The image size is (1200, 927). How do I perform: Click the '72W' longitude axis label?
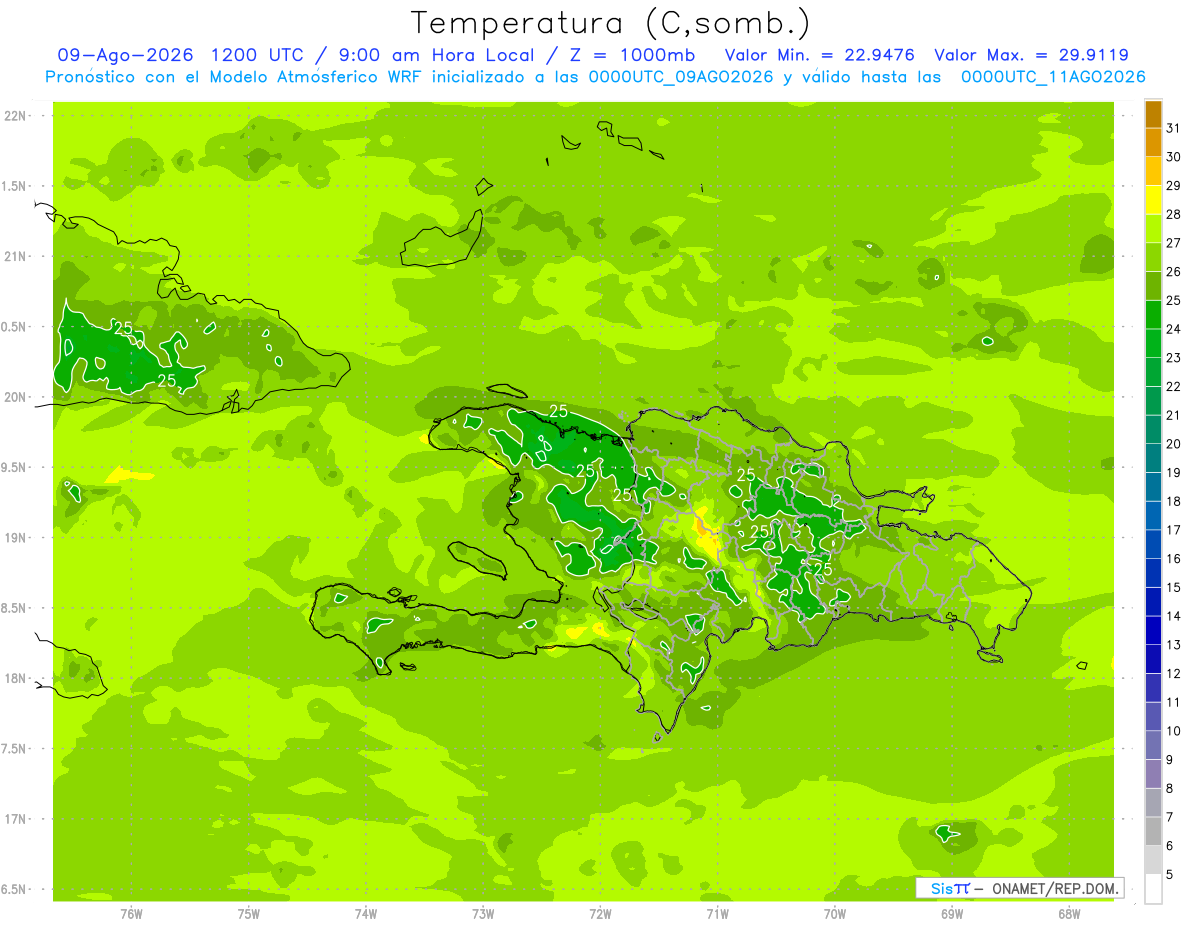point(600,914)
